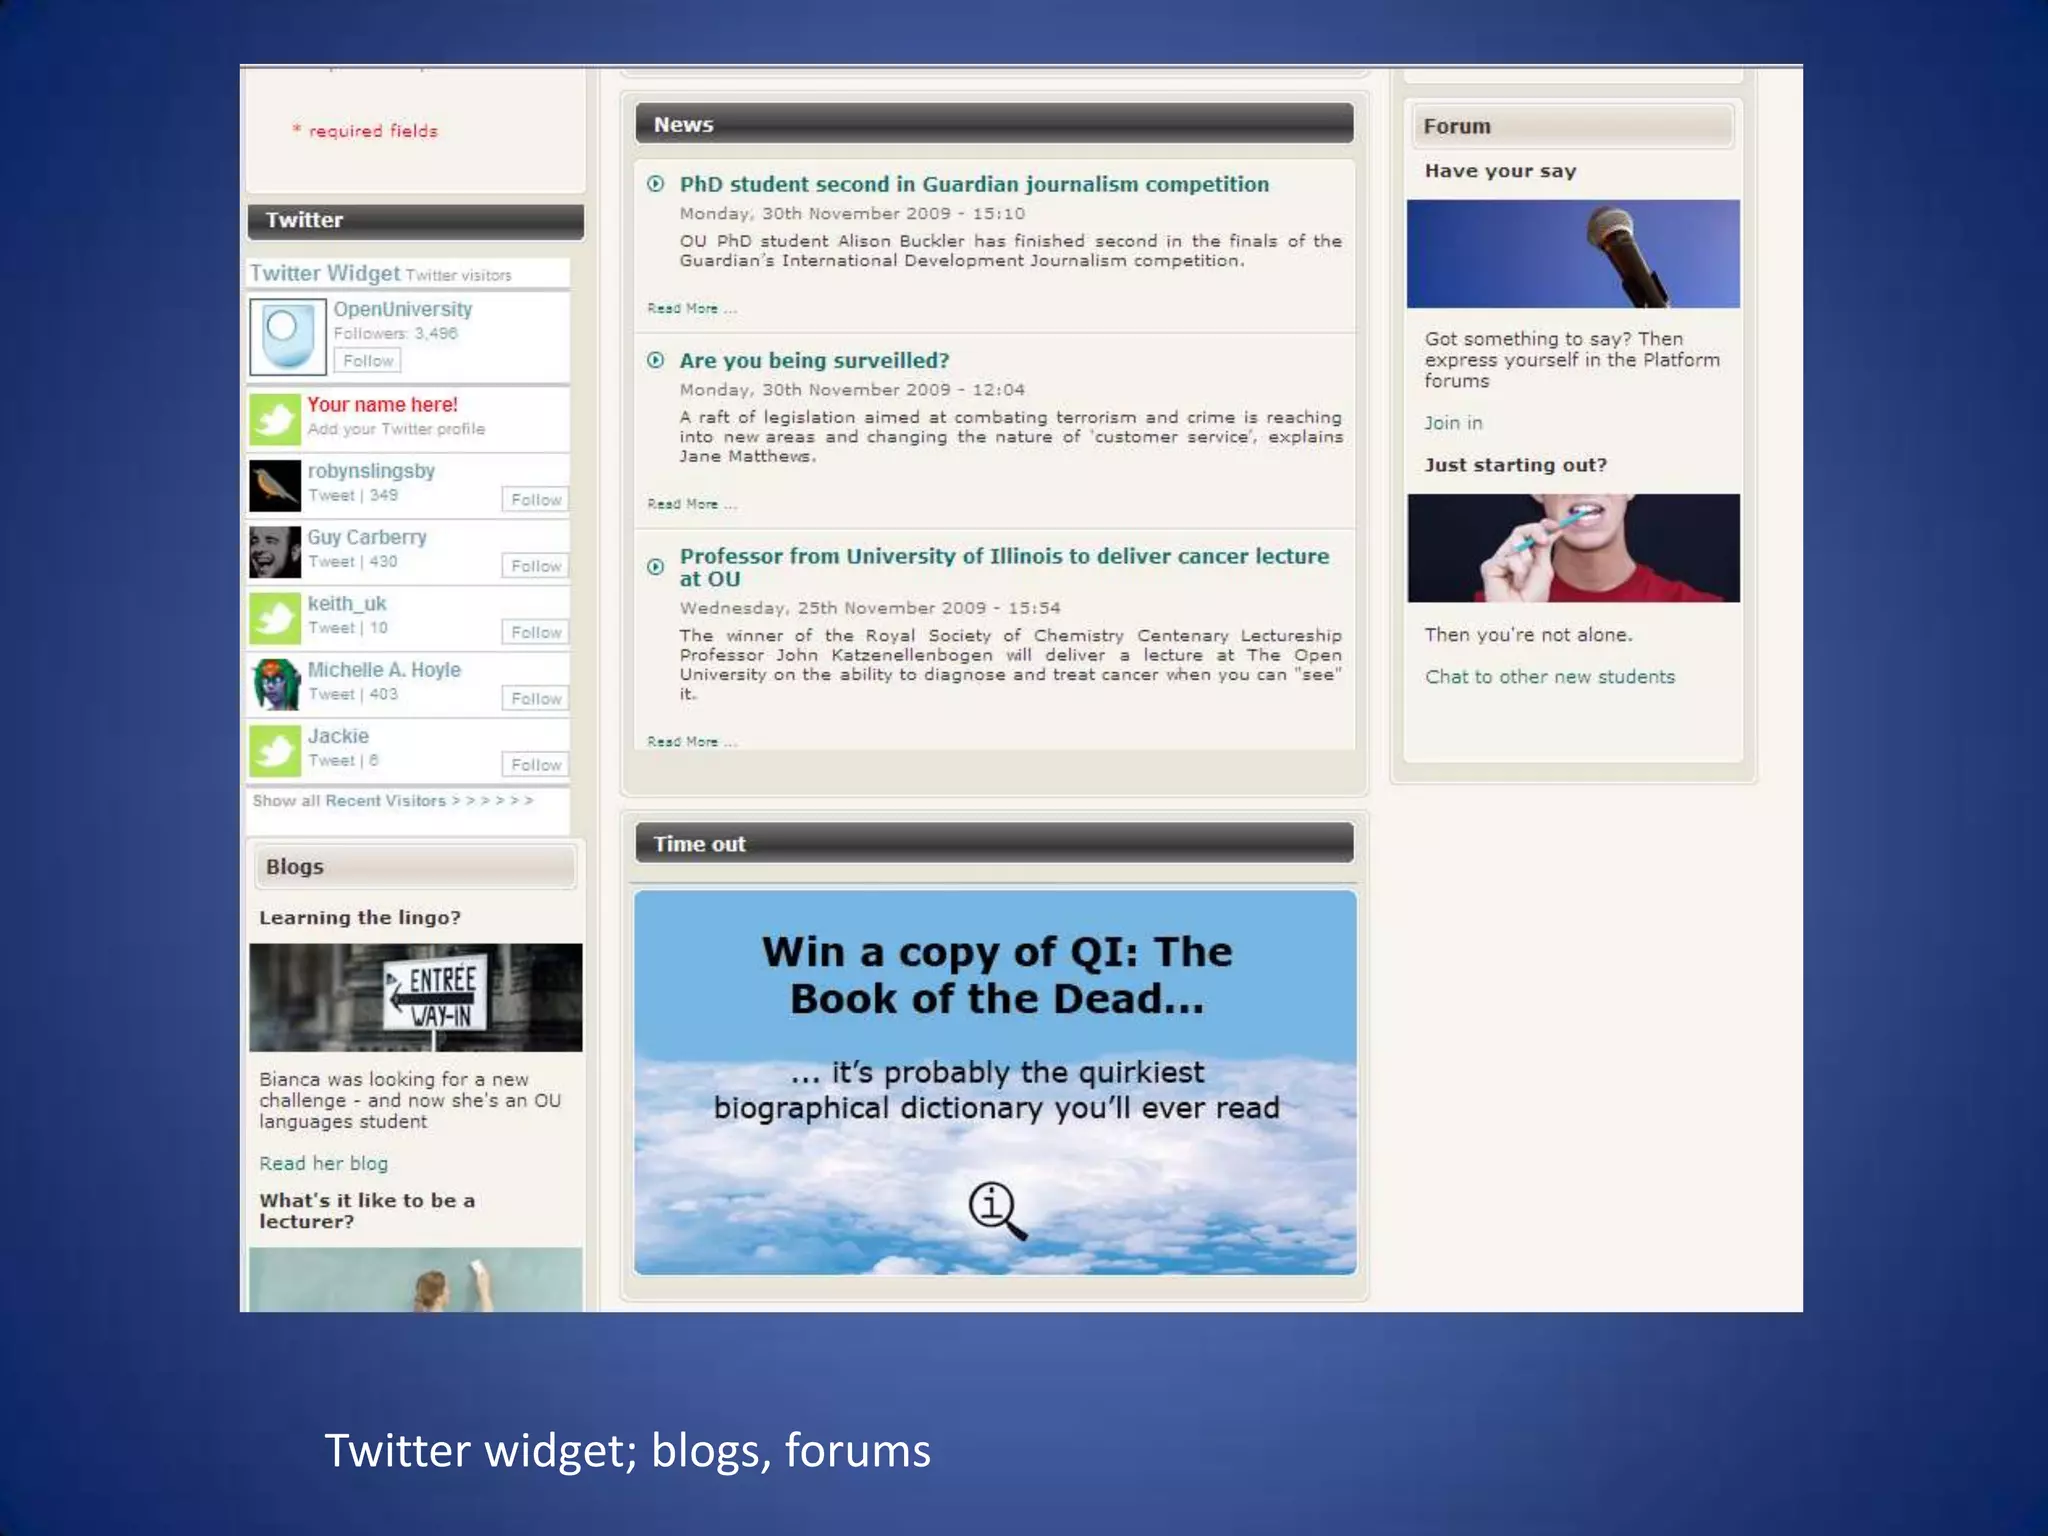Click the bullet icon beside surveillance article
Screen dimensions: 2048x1536
pos(656,360)
